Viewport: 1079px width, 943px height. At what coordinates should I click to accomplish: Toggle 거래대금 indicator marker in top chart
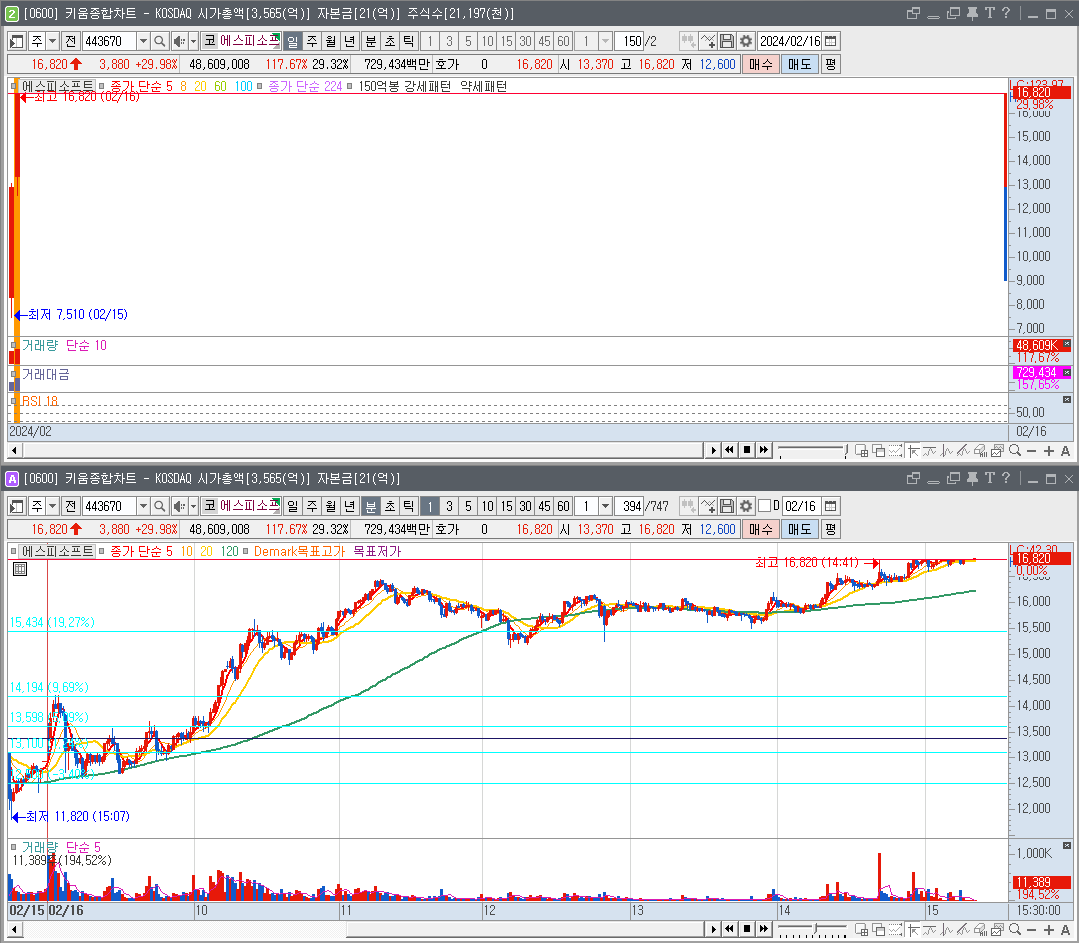[14, 374]
